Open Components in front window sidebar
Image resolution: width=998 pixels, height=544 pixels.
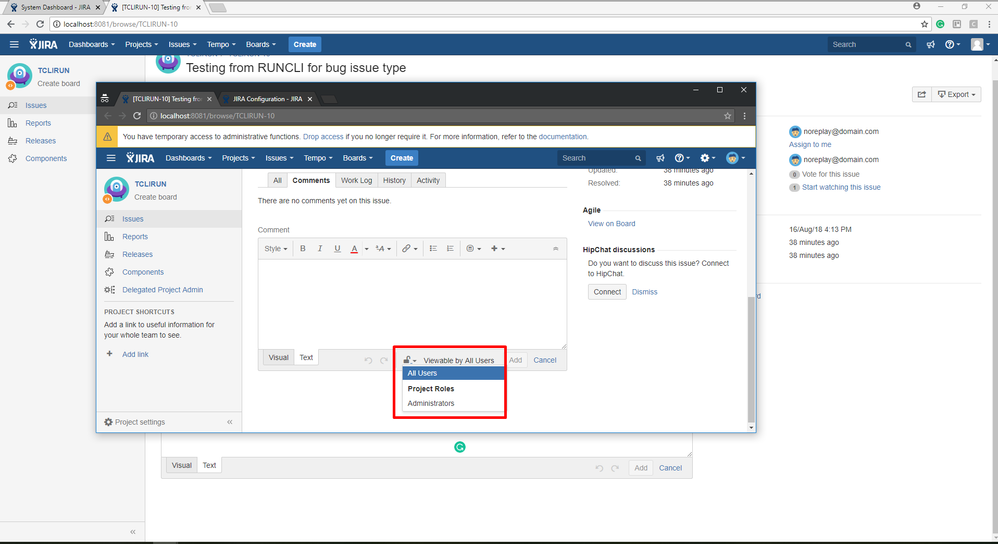(143, 272)
